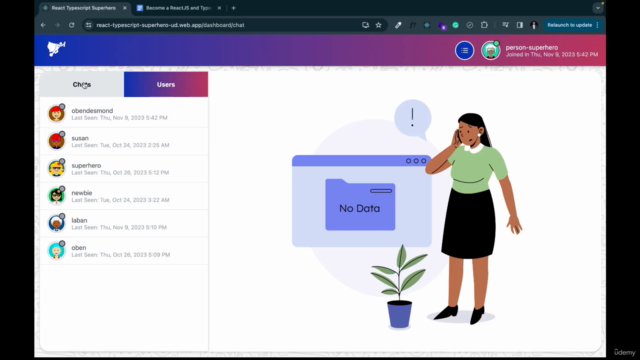
Task: Select user obendesmond avatar
Action: pyautogui.click(x=56, y=113)
